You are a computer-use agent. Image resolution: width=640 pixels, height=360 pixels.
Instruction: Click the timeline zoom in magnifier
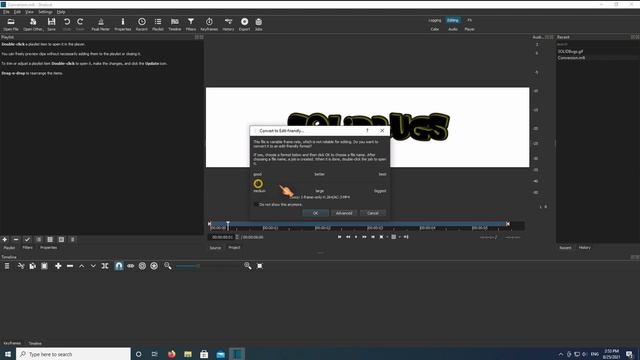(248, 266)
